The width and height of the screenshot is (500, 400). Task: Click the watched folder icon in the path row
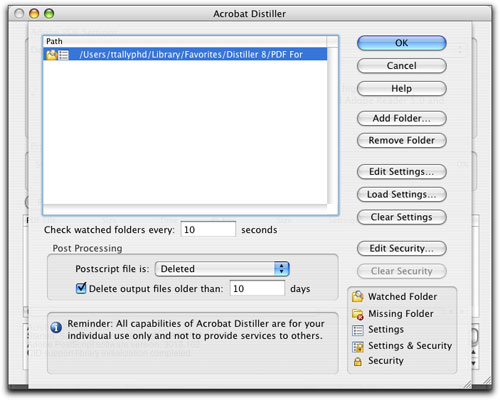click(x=52, y=54)
